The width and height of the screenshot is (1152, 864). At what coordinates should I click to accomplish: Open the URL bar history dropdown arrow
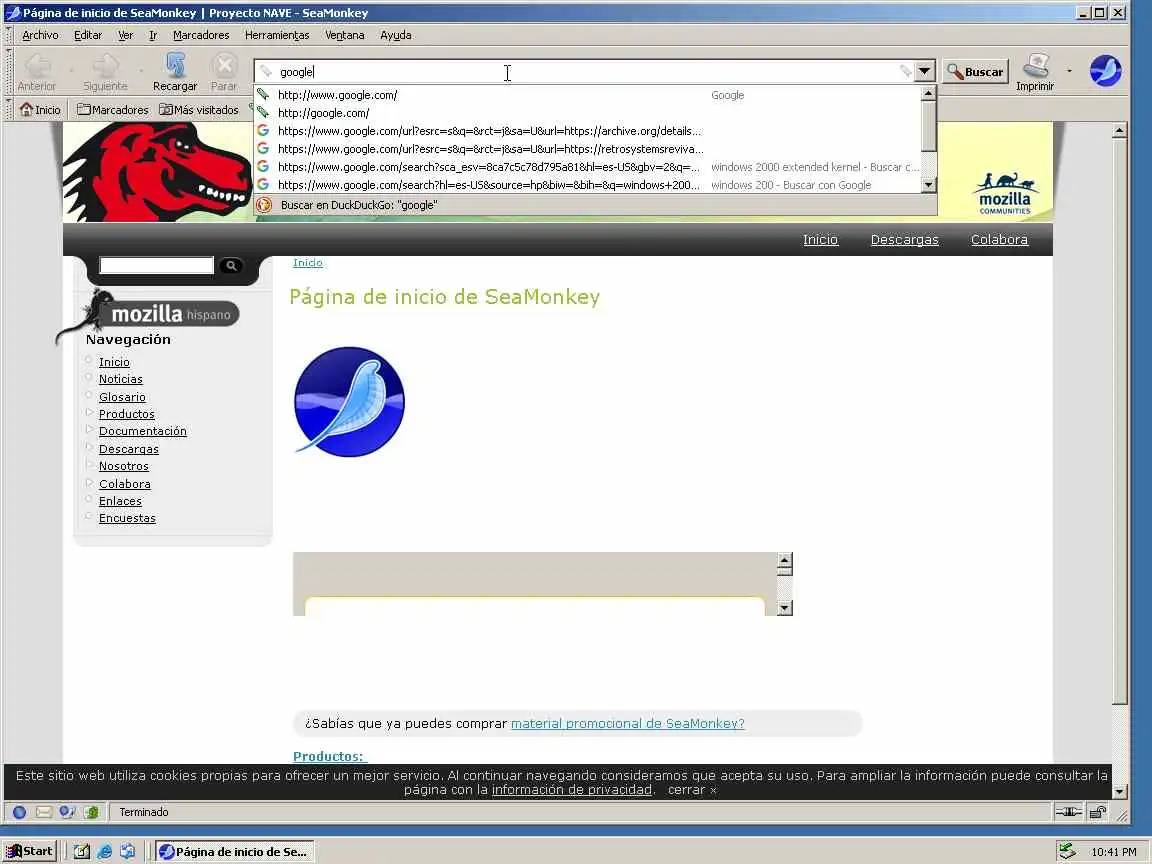tap(924, 71)
